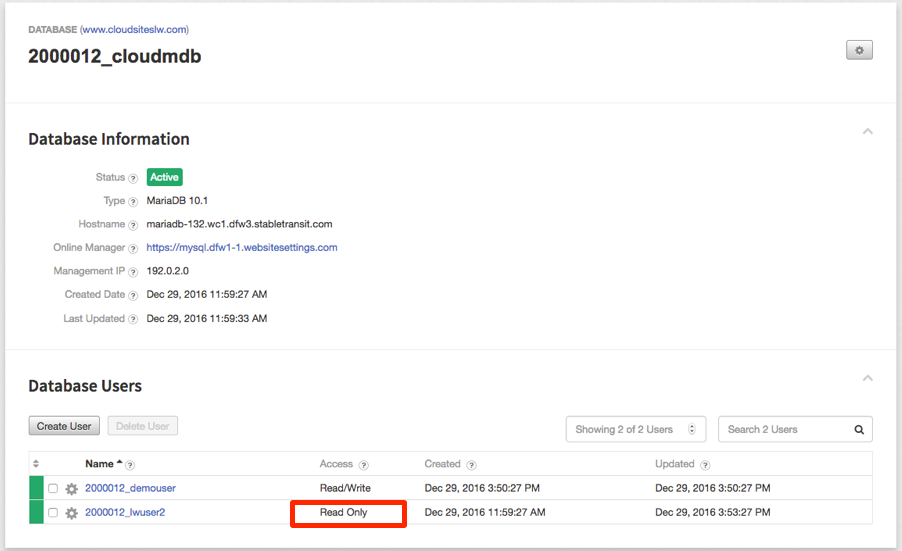Sort users by Created column
This screenshot has height=551, width=902.
(442, 464)
